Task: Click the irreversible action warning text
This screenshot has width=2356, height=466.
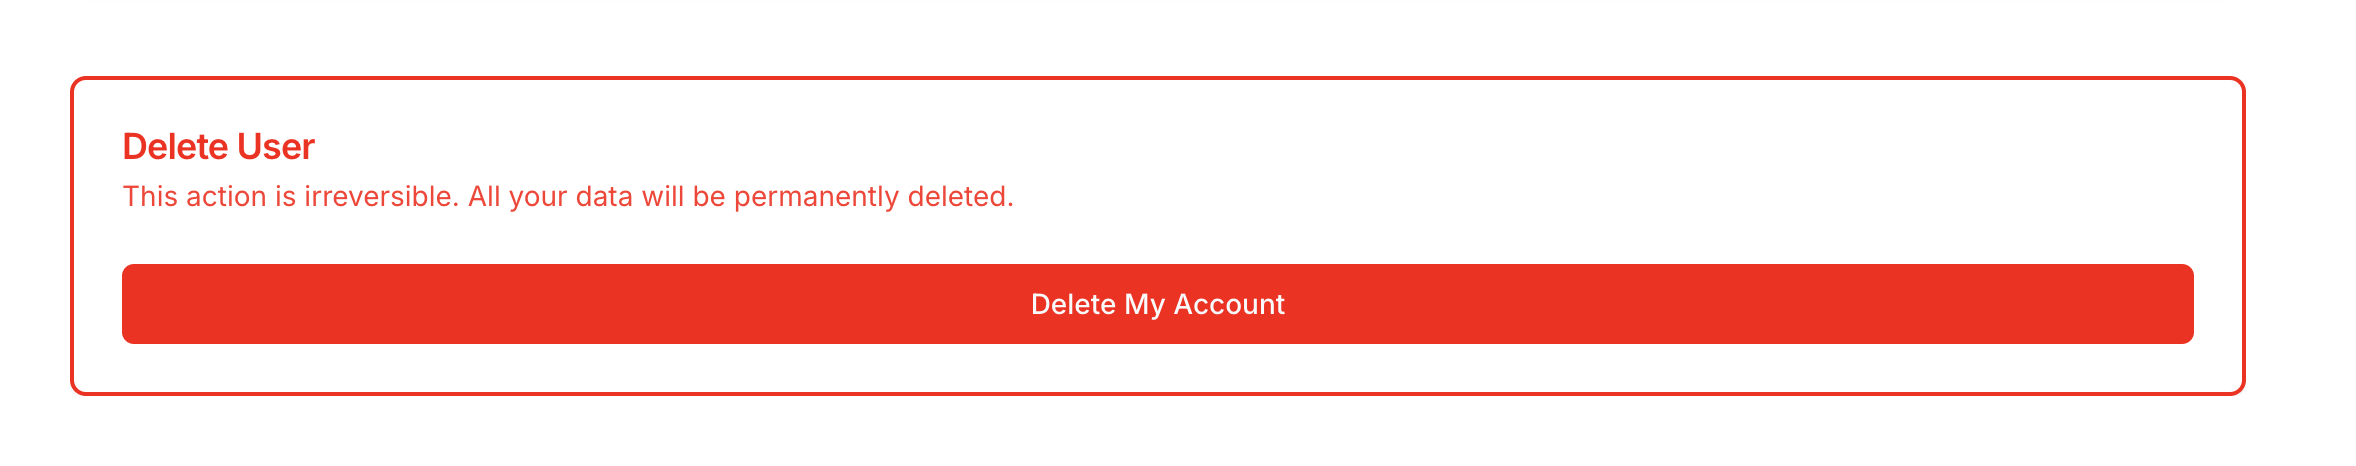Action: pos(568,197)
